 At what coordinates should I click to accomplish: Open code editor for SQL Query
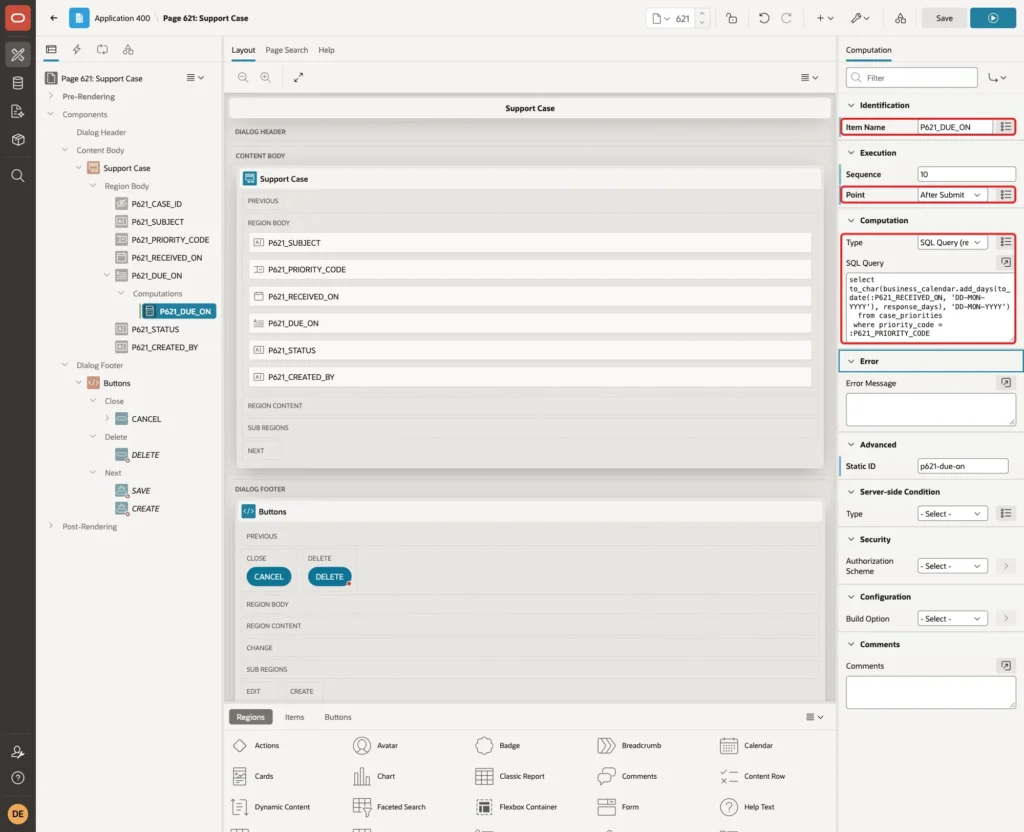pyautogui.click(x=1006, y=263)
